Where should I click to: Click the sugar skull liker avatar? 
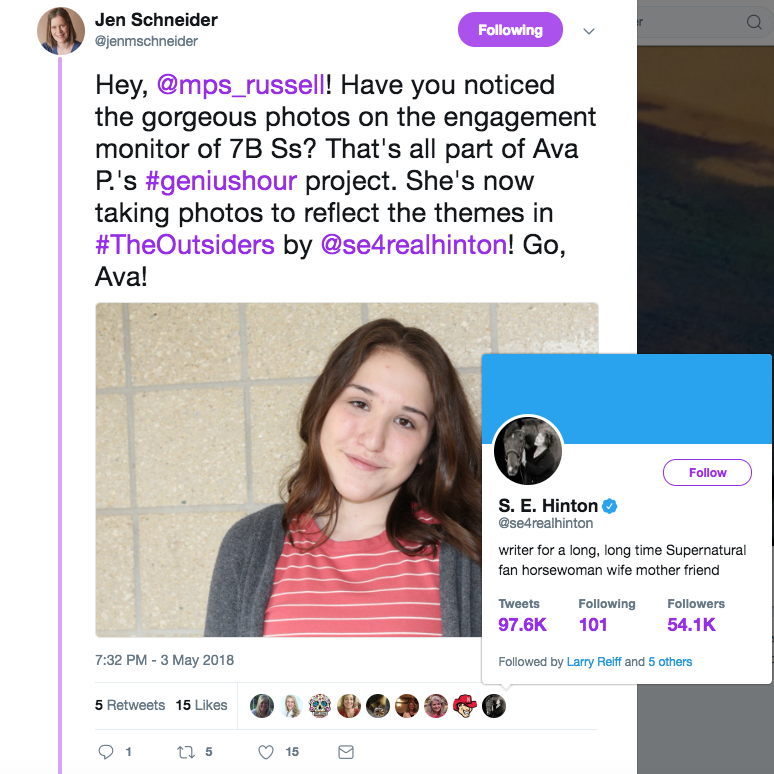[319, 705]
